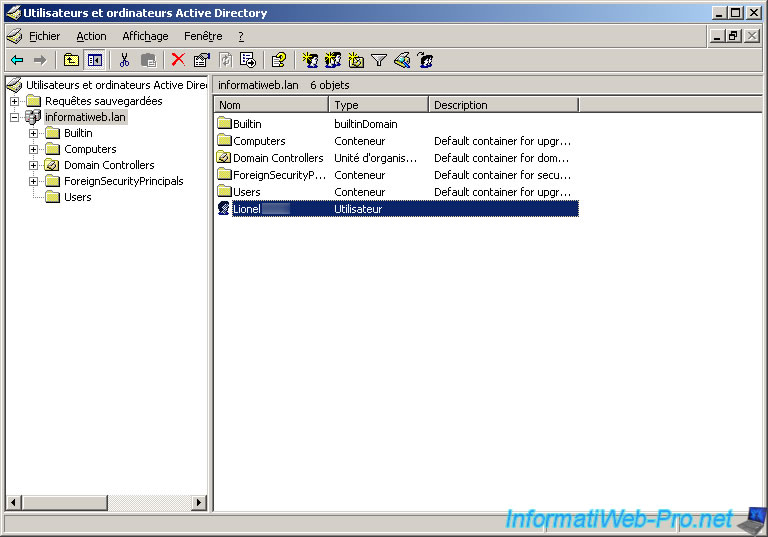Image resolution: width=768 pixels, height=537 pixels.
Task: Click the left arrow of tree scrollbar
Action: (14, 502)
